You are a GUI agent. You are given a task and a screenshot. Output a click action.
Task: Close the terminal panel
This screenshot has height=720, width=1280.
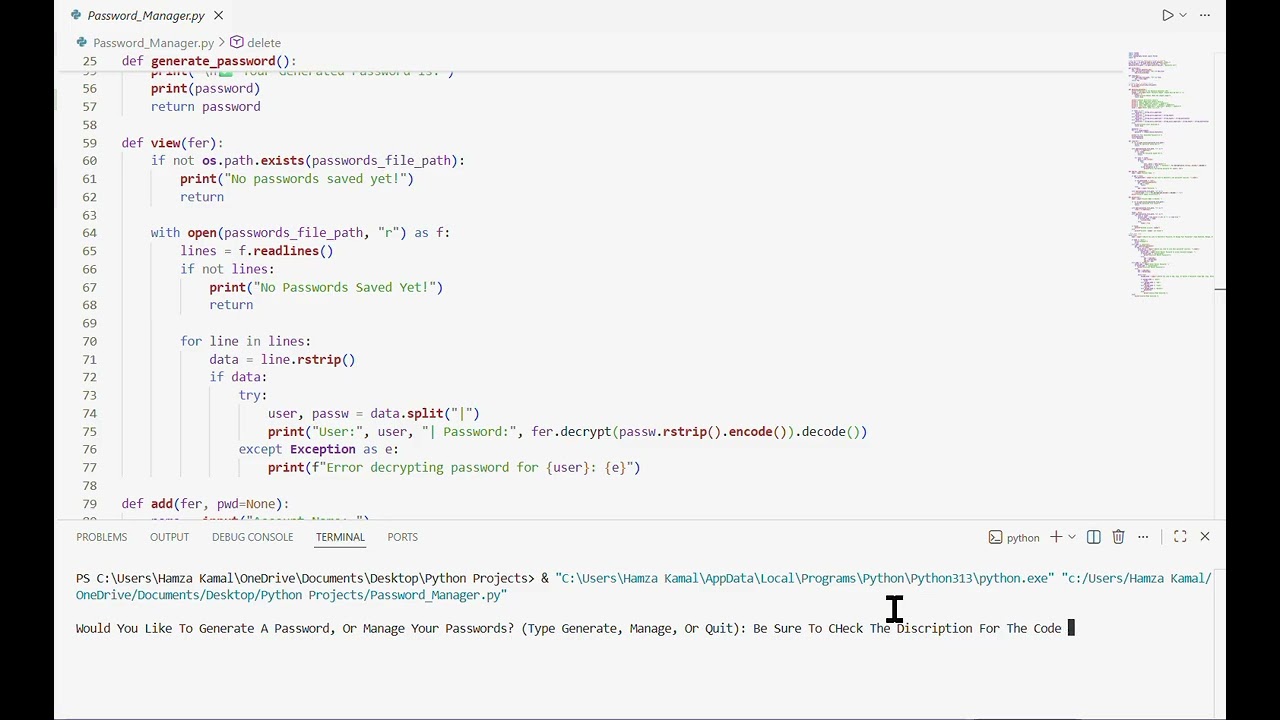(x=1205, y=537)
